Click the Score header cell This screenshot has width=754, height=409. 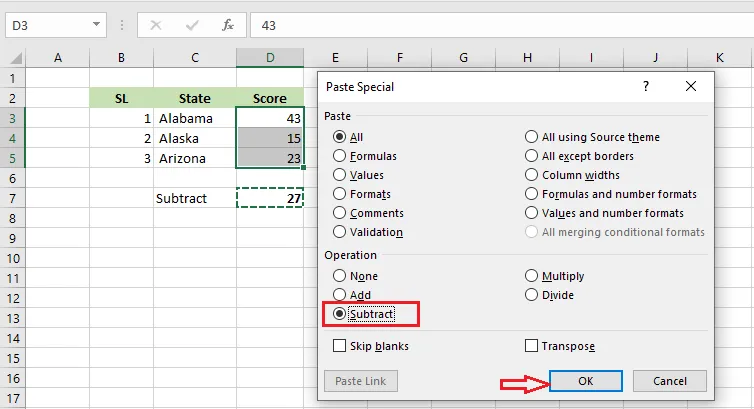click(270, 98)
